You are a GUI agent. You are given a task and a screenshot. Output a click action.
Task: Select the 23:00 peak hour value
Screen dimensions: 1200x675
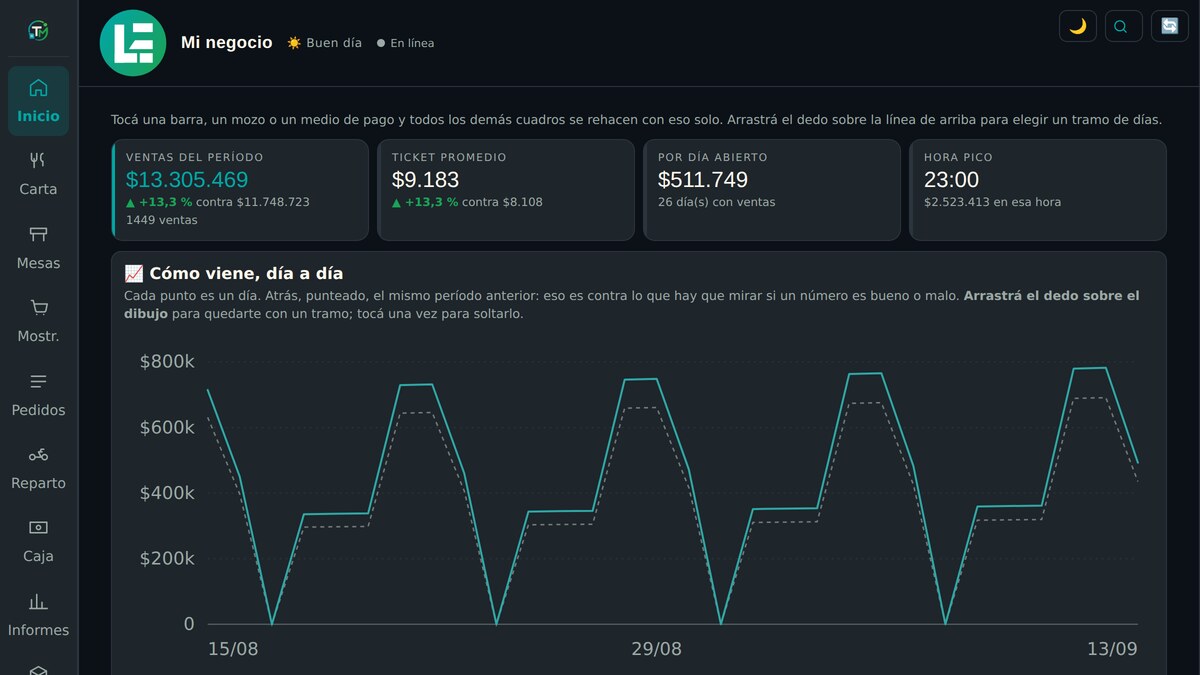point(952,180)
